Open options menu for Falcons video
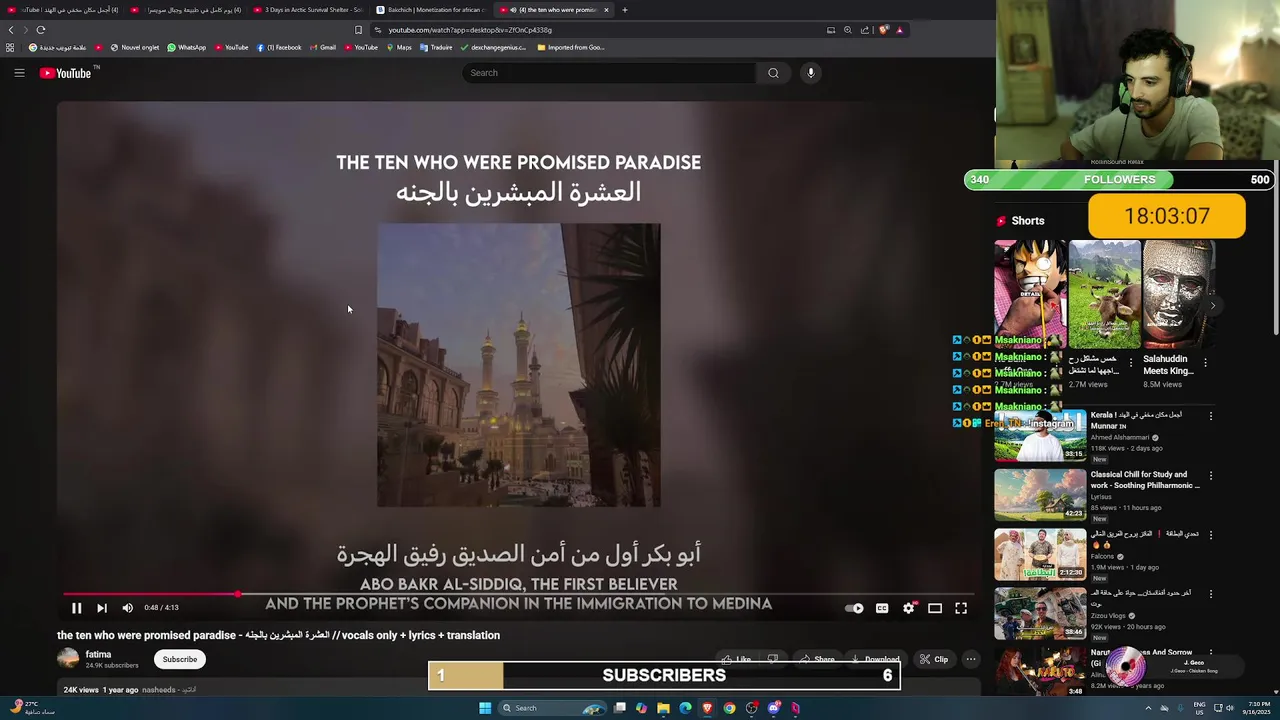 coord(1211,535)
